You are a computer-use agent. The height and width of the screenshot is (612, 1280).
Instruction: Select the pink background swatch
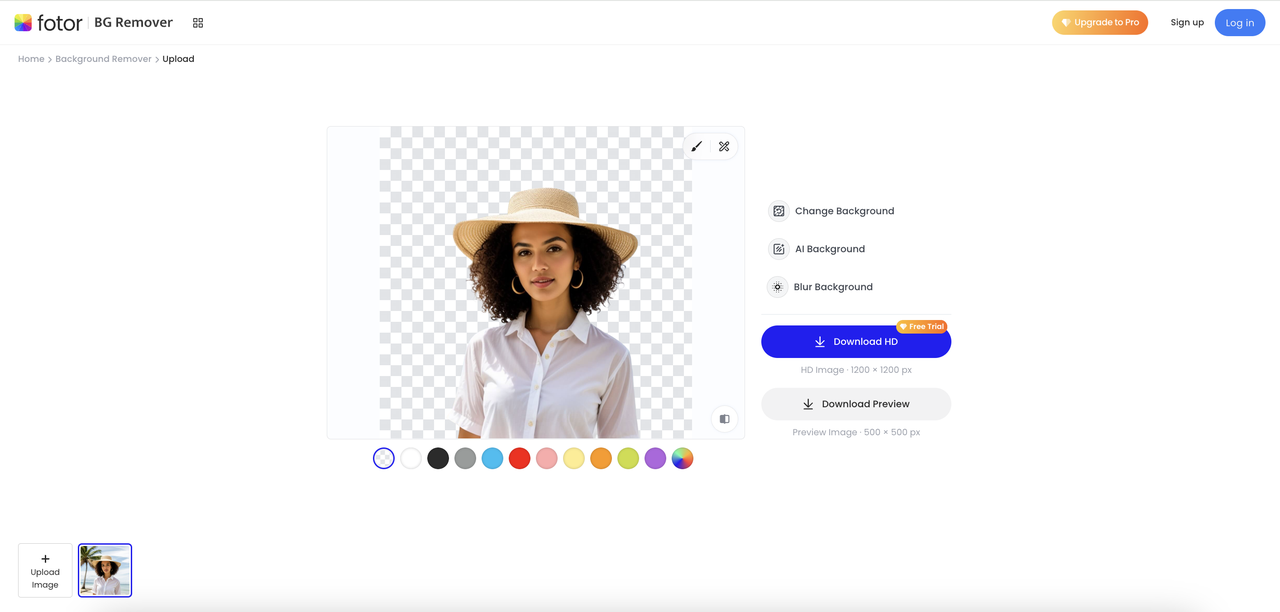546,458
